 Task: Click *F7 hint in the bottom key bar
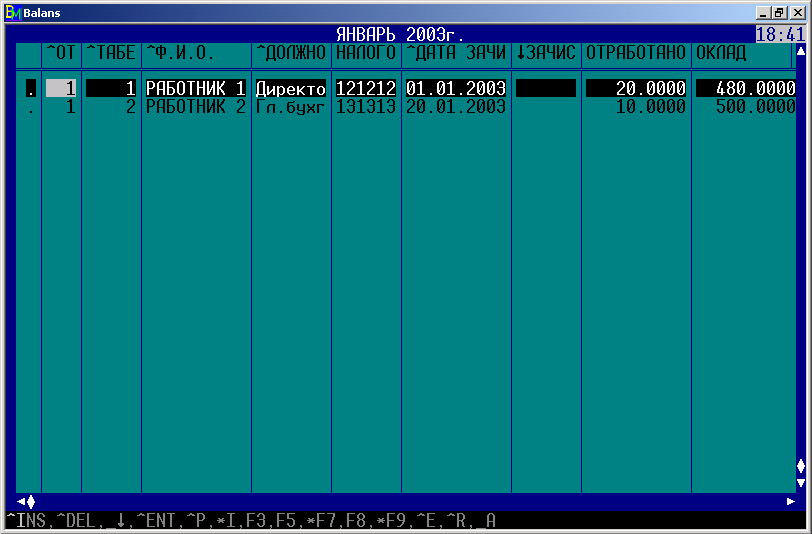coord(321,520)
